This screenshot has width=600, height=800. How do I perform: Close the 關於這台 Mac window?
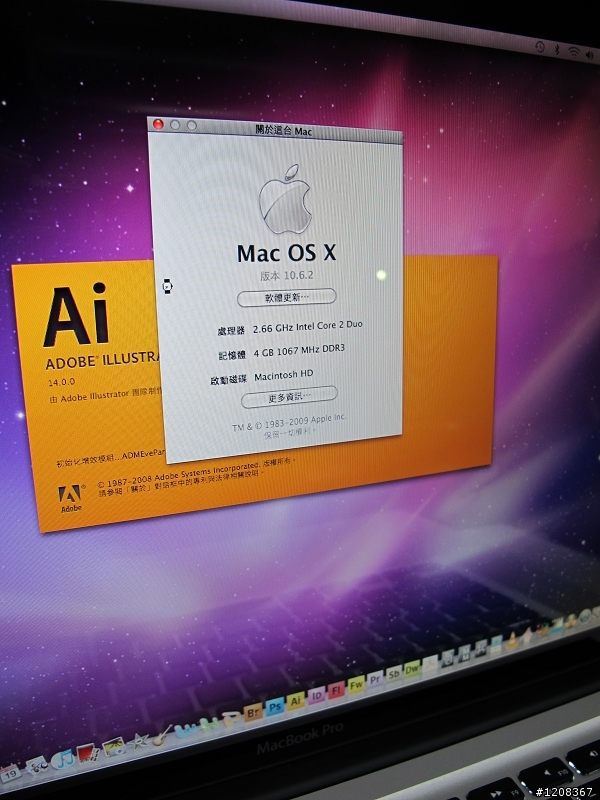158,124
